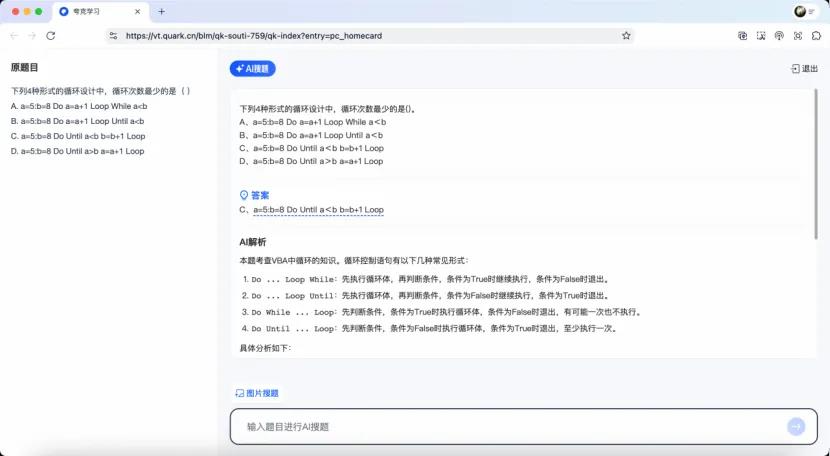The height and width of the screenshot is (456, 830).
Task: Click option A in the answer panel
Action: [x=313, y=122]
